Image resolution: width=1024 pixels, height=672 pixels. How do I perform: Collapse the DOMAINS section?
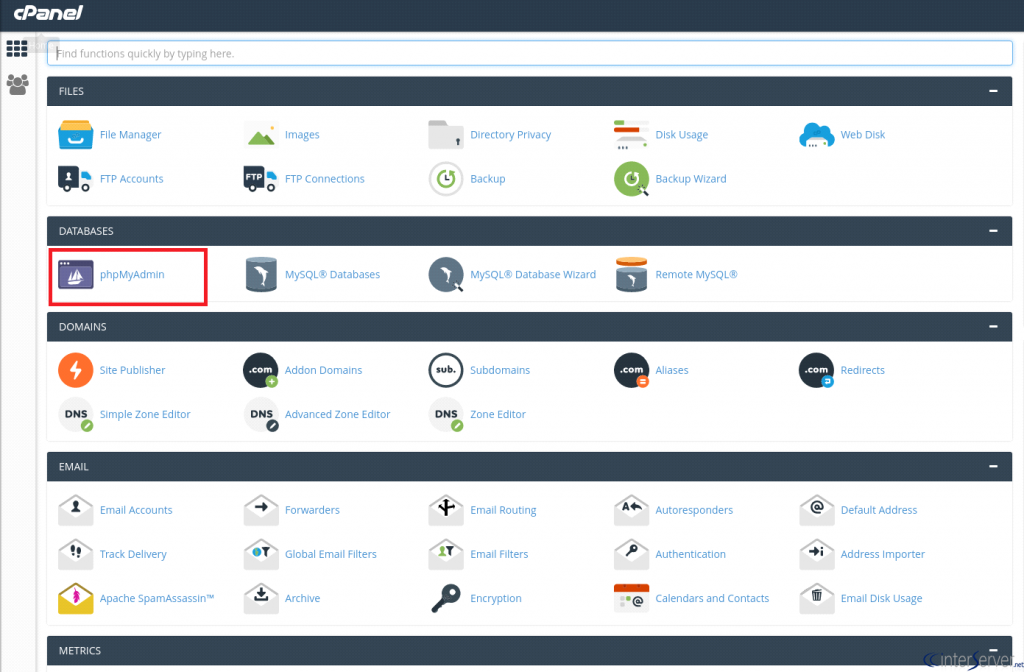tap(993, 327)
